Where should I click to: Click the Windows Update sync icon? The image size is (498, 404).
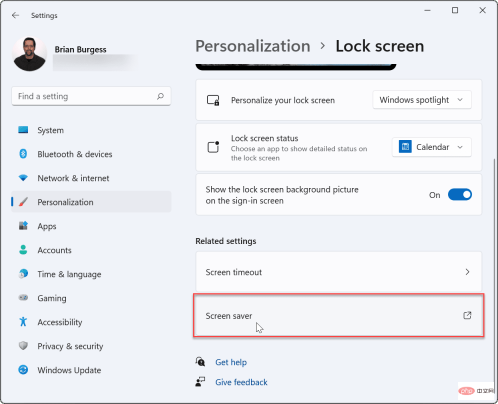point(23,370)
